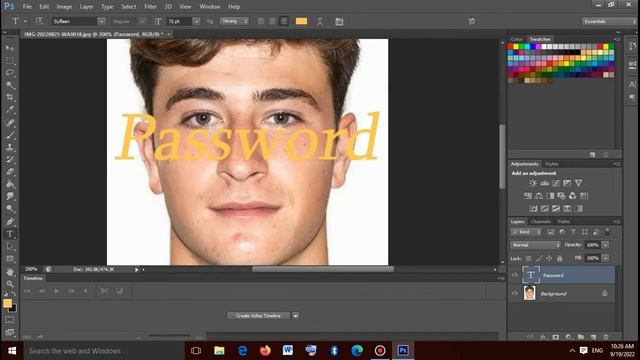Open the layer Opacity dropdown arrow
Image resolution: width=640 pixels, height=360 pixels.
point(606,245)
